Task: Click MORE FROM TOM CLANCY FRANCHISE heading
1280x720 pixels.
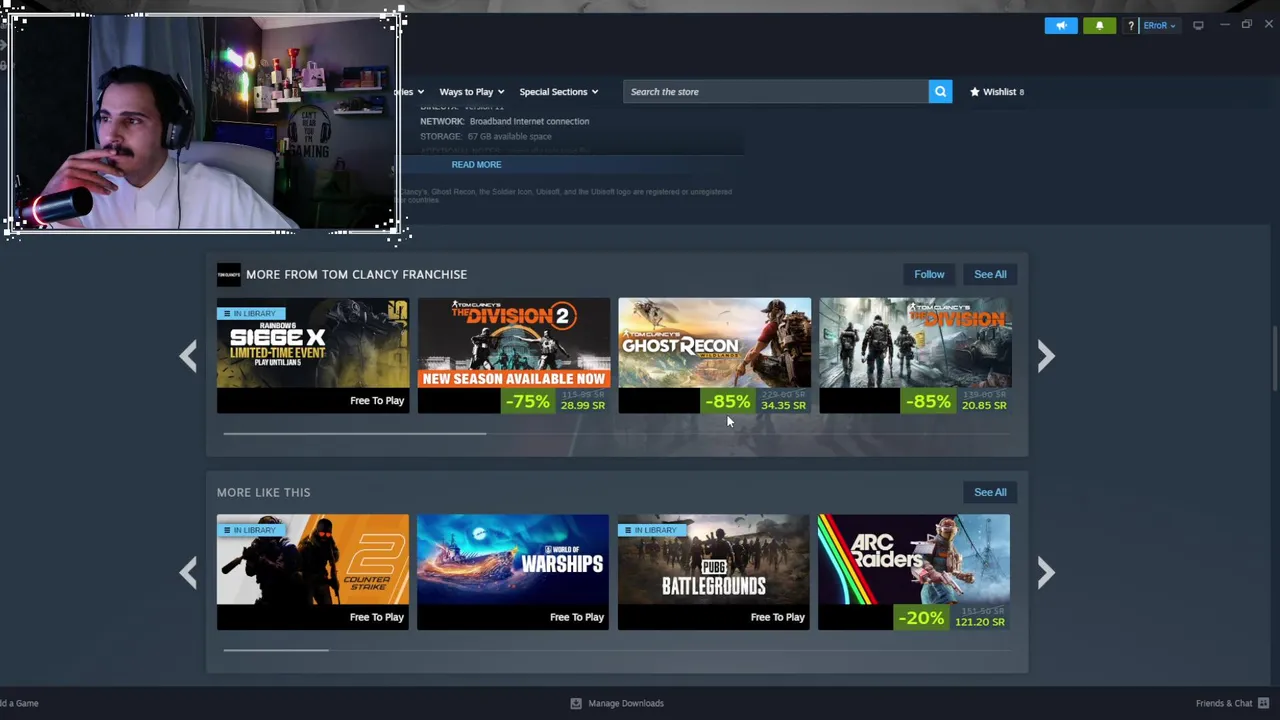Action: coord(356,274)
